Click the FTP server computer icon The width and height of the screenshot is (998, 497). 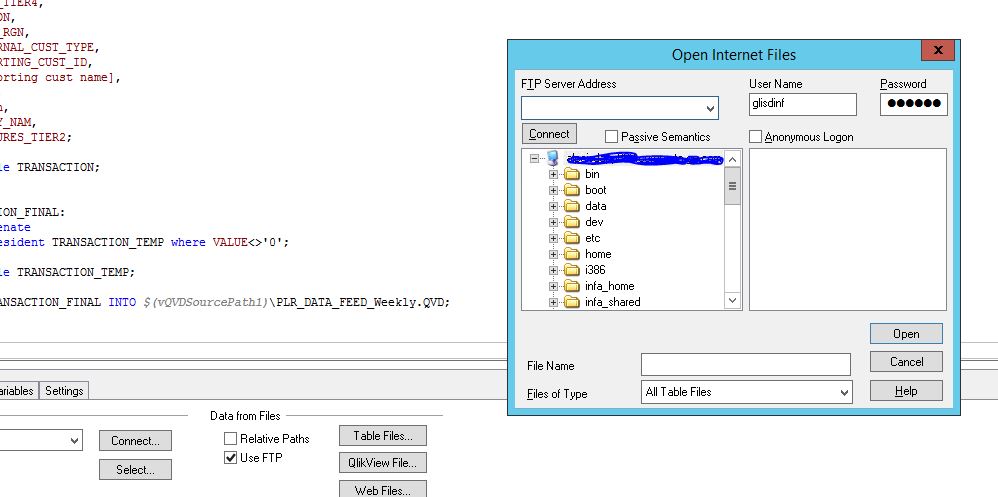[x=552, y=158]
